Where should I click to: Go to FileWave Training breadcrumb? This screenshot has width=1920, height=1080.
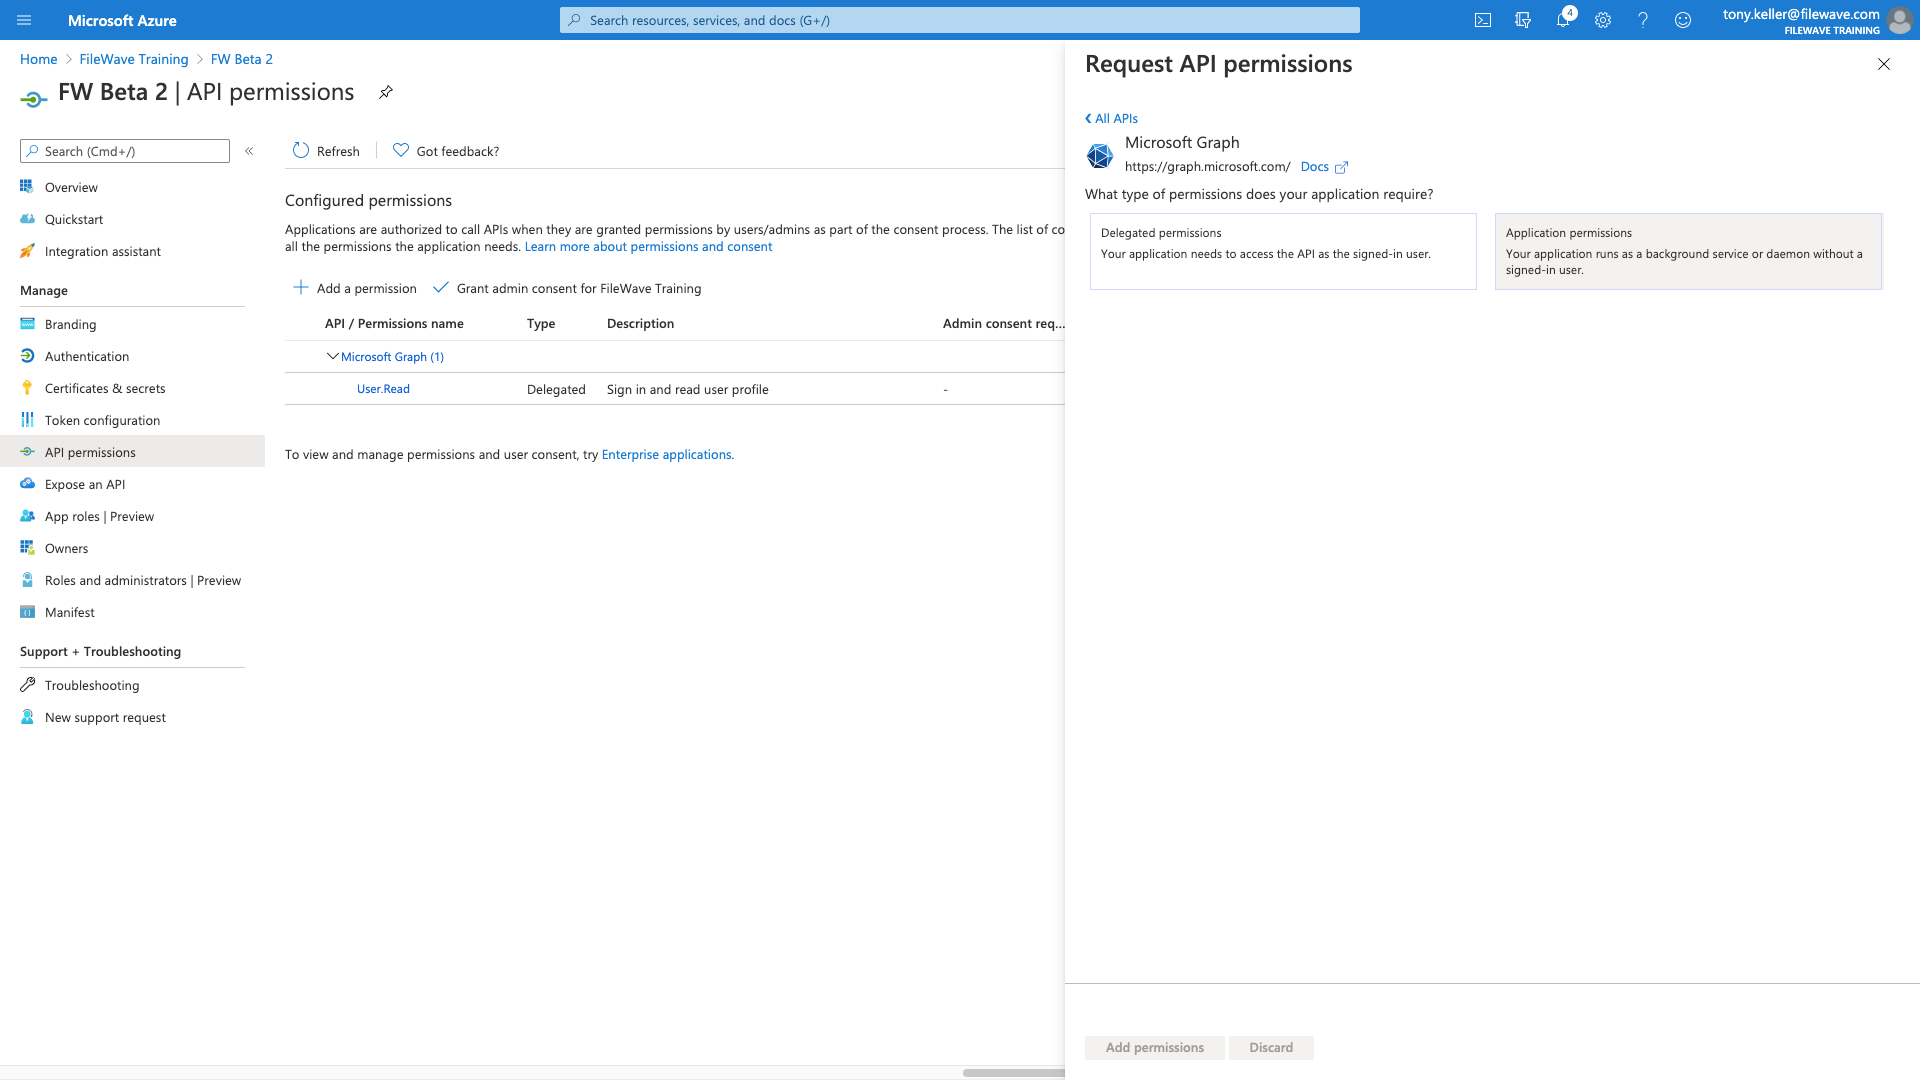pos(134,59)
